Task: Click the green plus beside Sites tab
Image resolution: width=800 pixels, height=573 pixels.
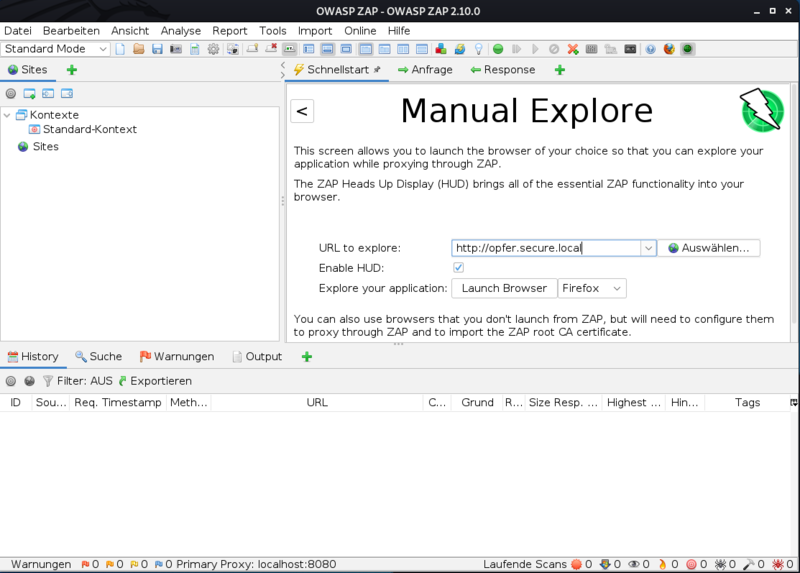Action: [71, 70]
